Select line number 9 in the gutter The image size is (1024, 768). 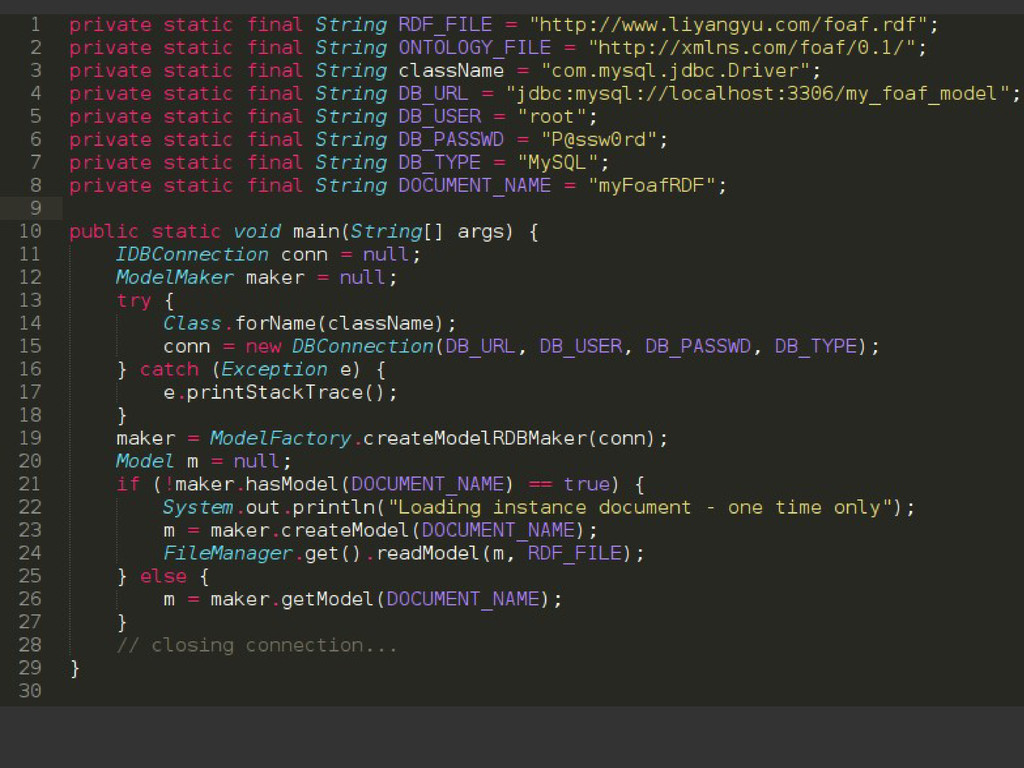tap(35, 208)
